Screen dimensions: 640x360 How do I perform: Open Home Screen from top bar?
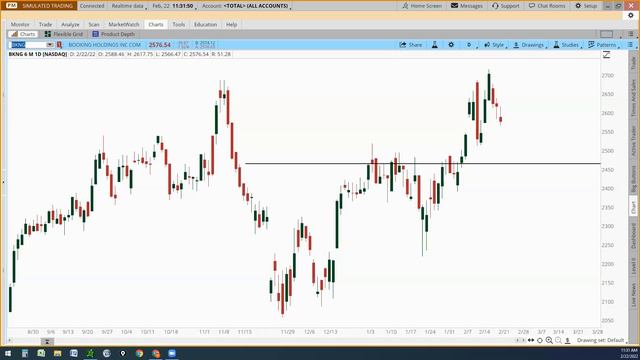point(422,6)
